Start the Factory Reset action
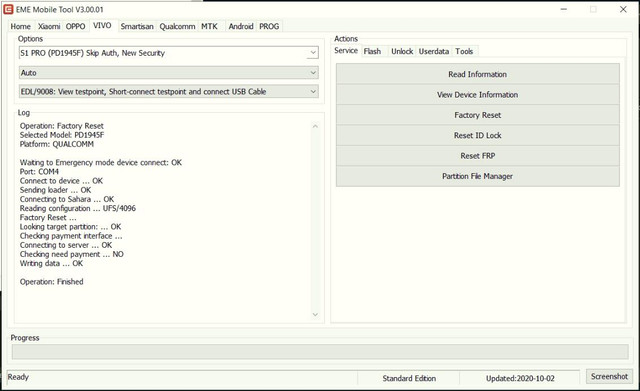 coord(478,115)
